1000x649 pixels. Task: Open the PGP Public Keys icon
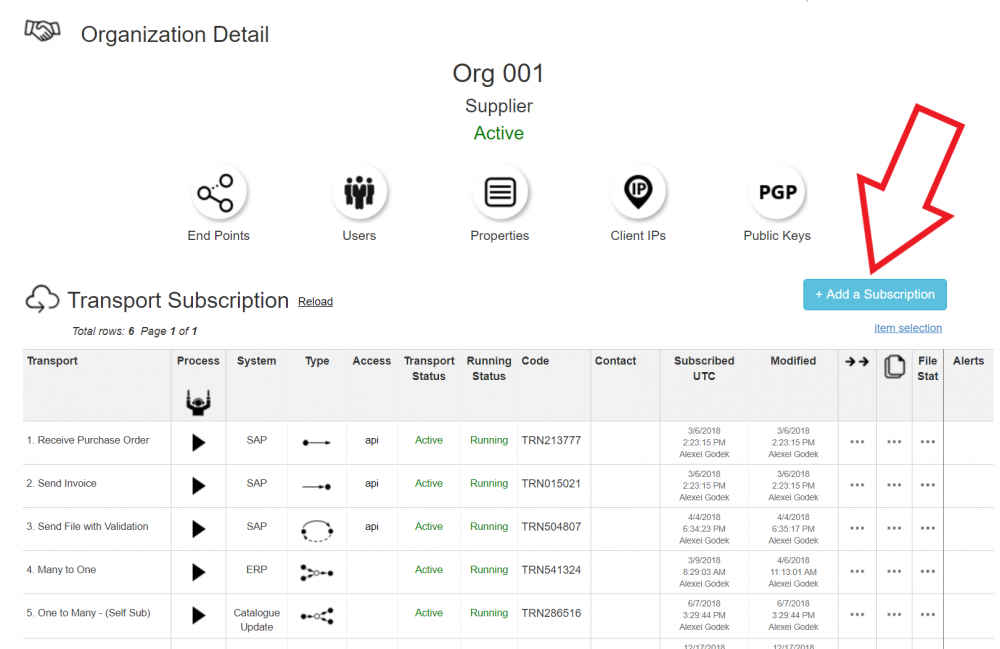click(x=777, y=192)
